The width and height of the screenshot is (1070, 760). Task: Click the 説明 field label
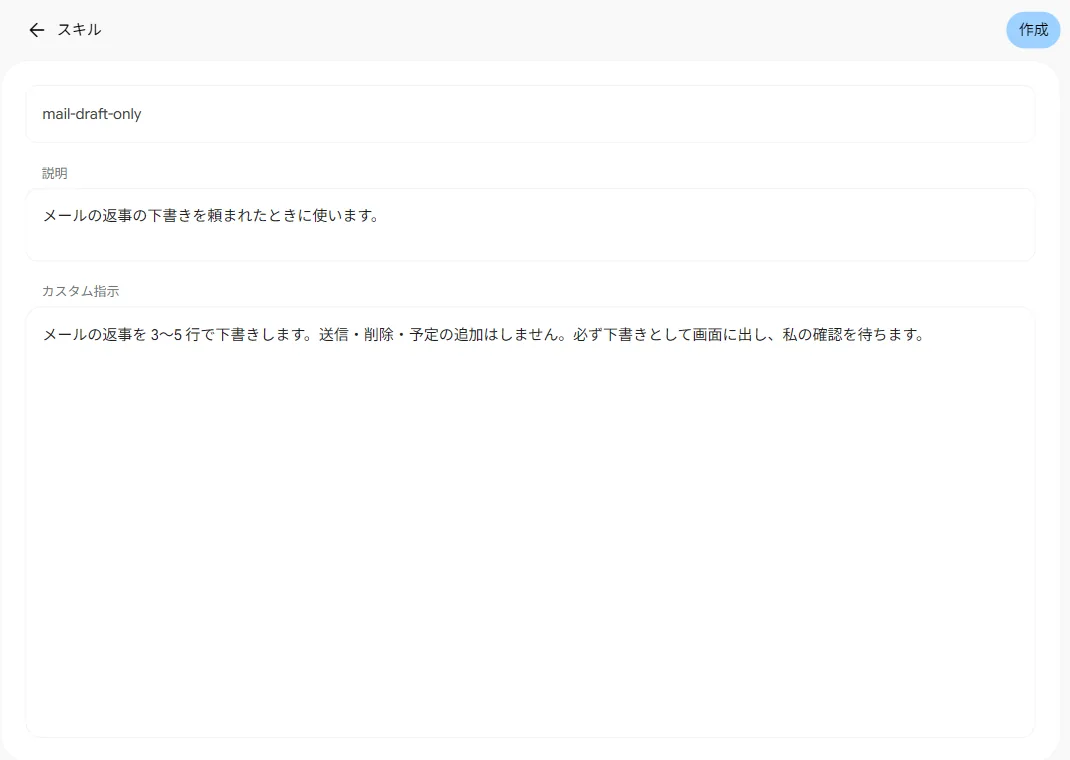pyautogui.click(x=55, y=173)
